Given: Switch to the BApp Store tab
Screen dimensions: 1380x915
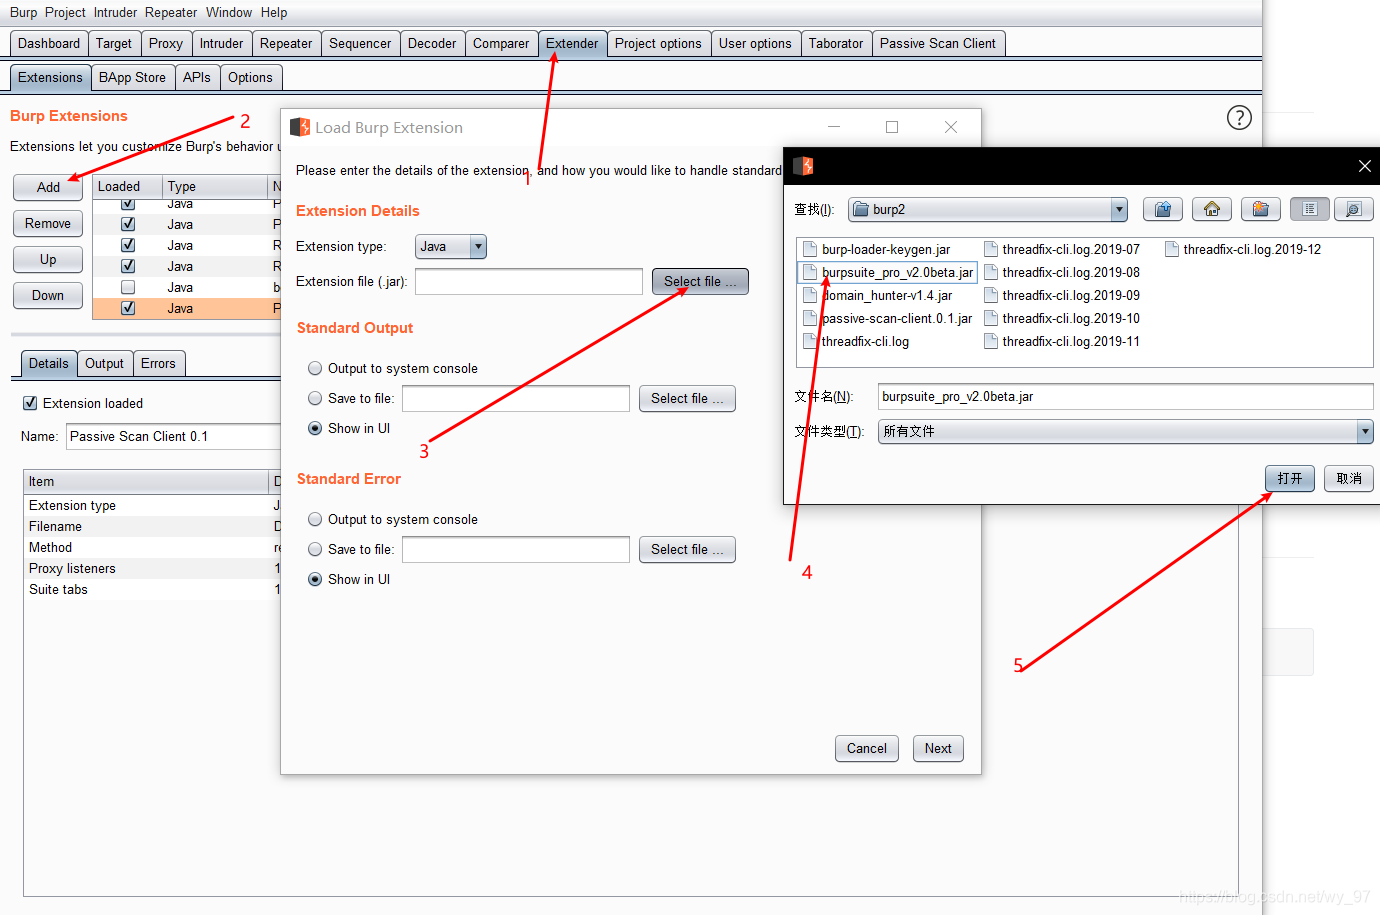Looking at the screenshot, I should pyautogui.click(x=132, y=77).
